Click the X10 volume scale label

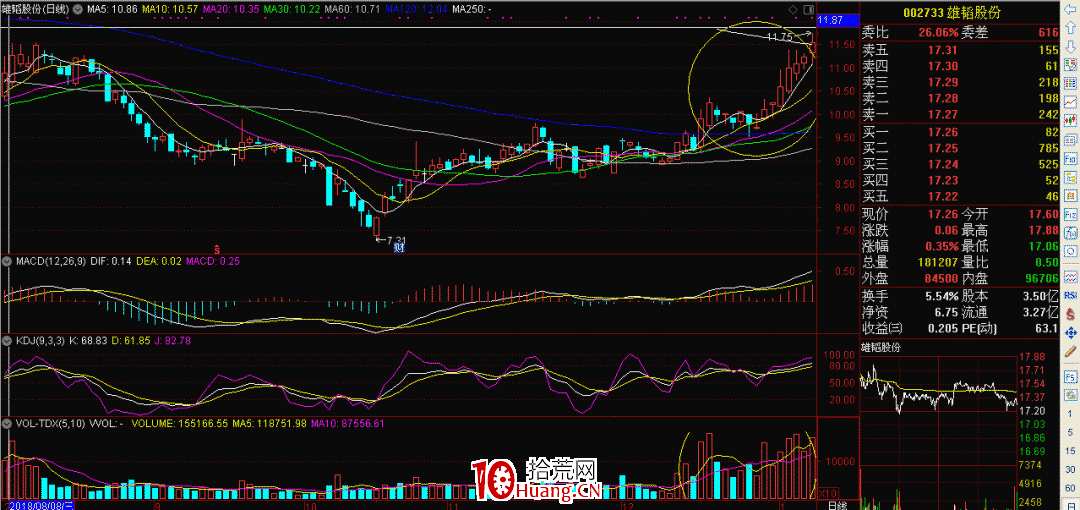point(827,493)
